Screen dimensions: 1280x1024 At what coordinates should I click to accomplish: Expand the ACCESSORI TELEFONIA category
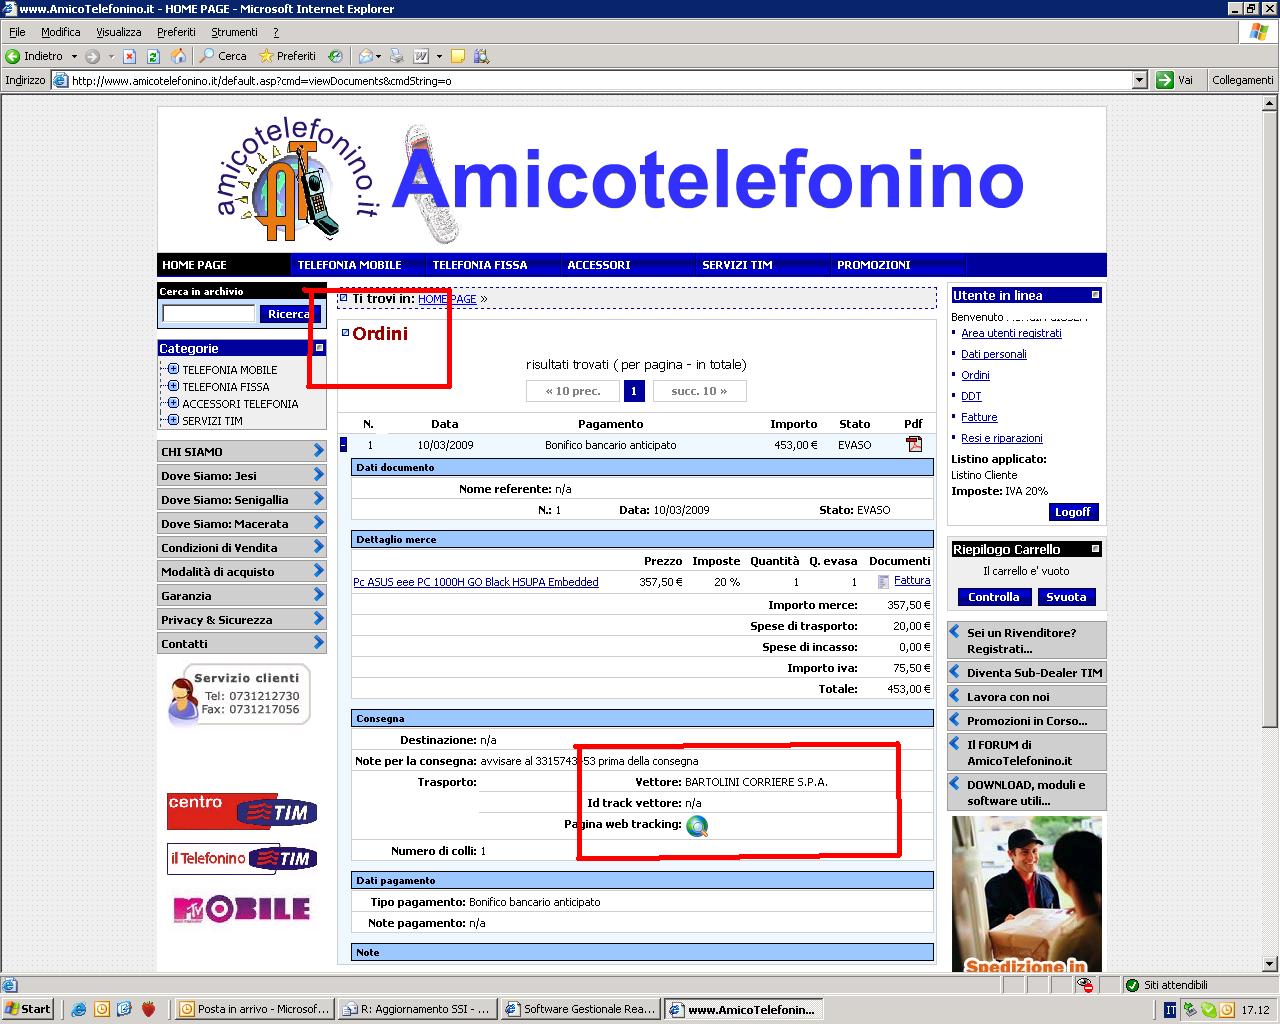173,403
